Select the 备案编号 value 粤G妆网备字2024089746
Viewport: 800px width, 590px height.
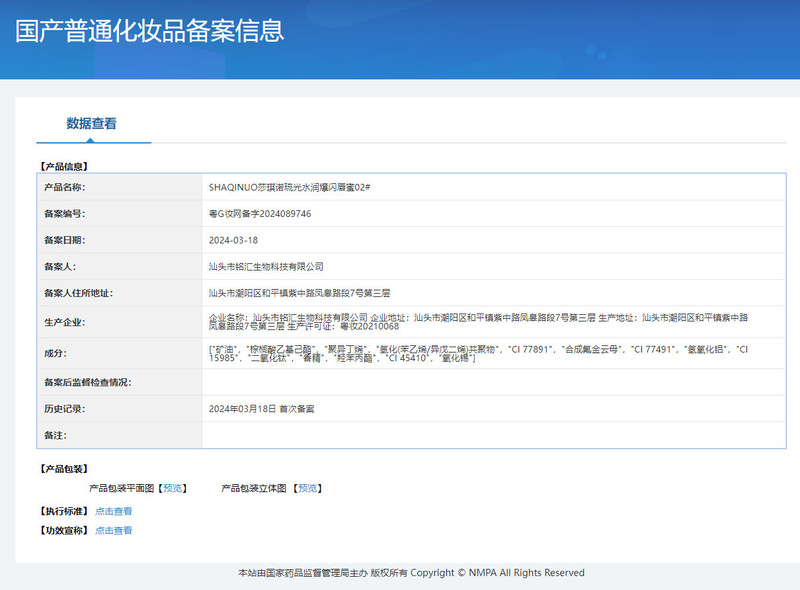pyautogui.click(x=260, y=214)
